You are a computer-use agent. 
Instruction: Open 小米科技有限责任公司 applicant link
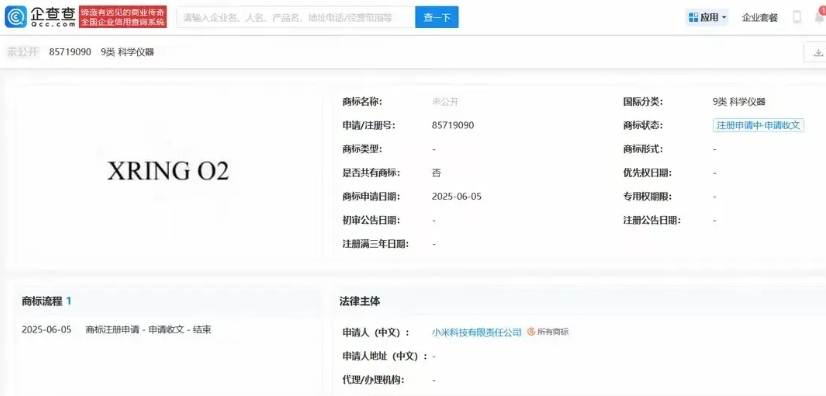tap(476, 332)
